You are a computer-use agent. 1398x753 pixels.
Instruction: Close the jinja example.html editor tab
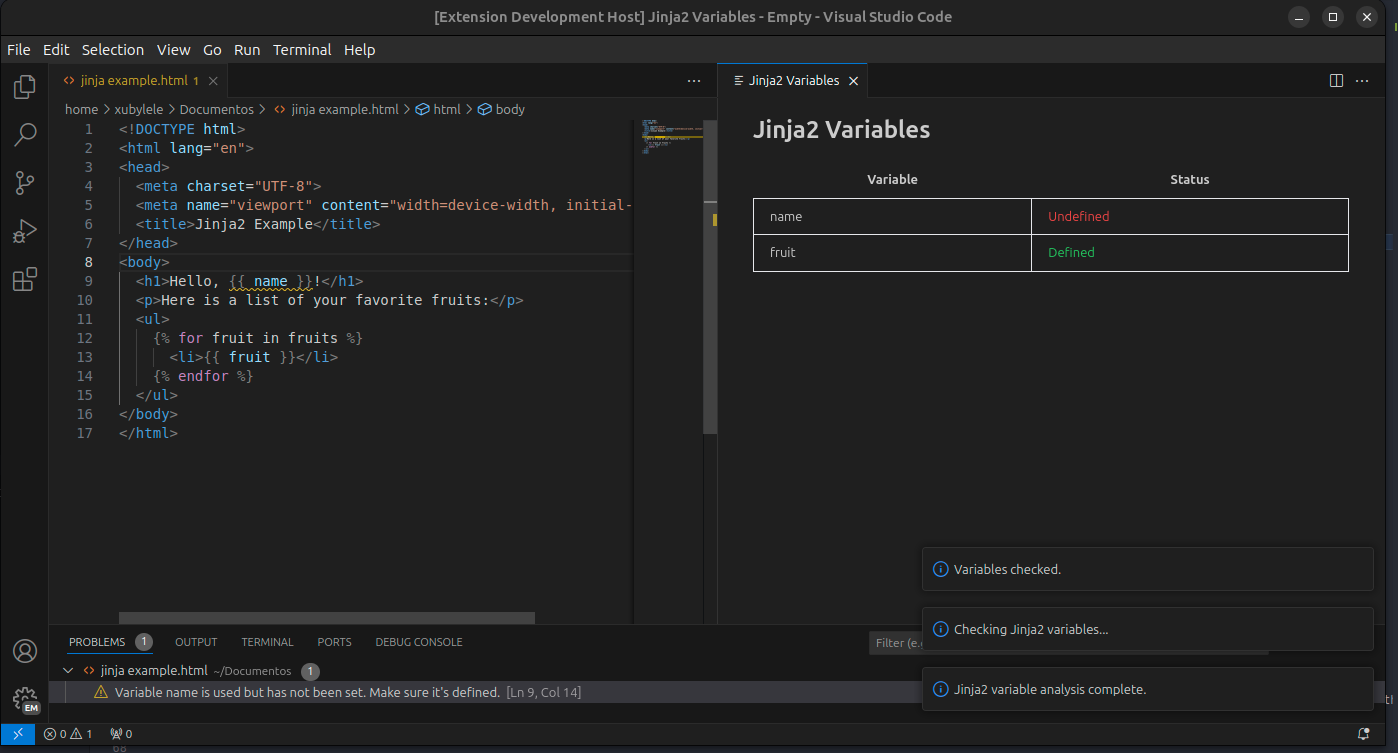pos(213,81)
